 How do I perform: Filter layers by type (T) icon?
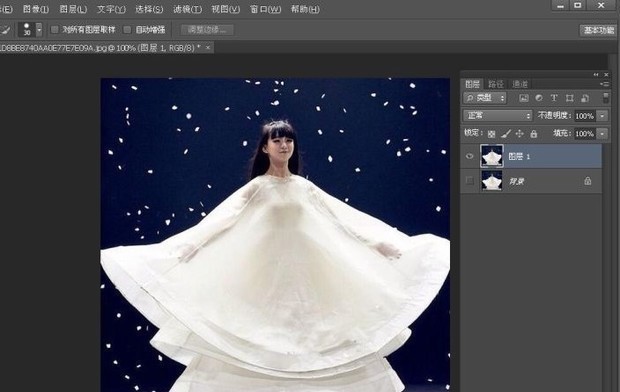(x=554, y=98)
